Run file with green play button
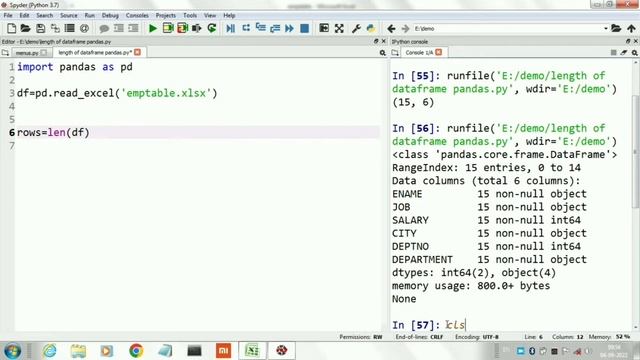640x360 pixels. (153, 28)
